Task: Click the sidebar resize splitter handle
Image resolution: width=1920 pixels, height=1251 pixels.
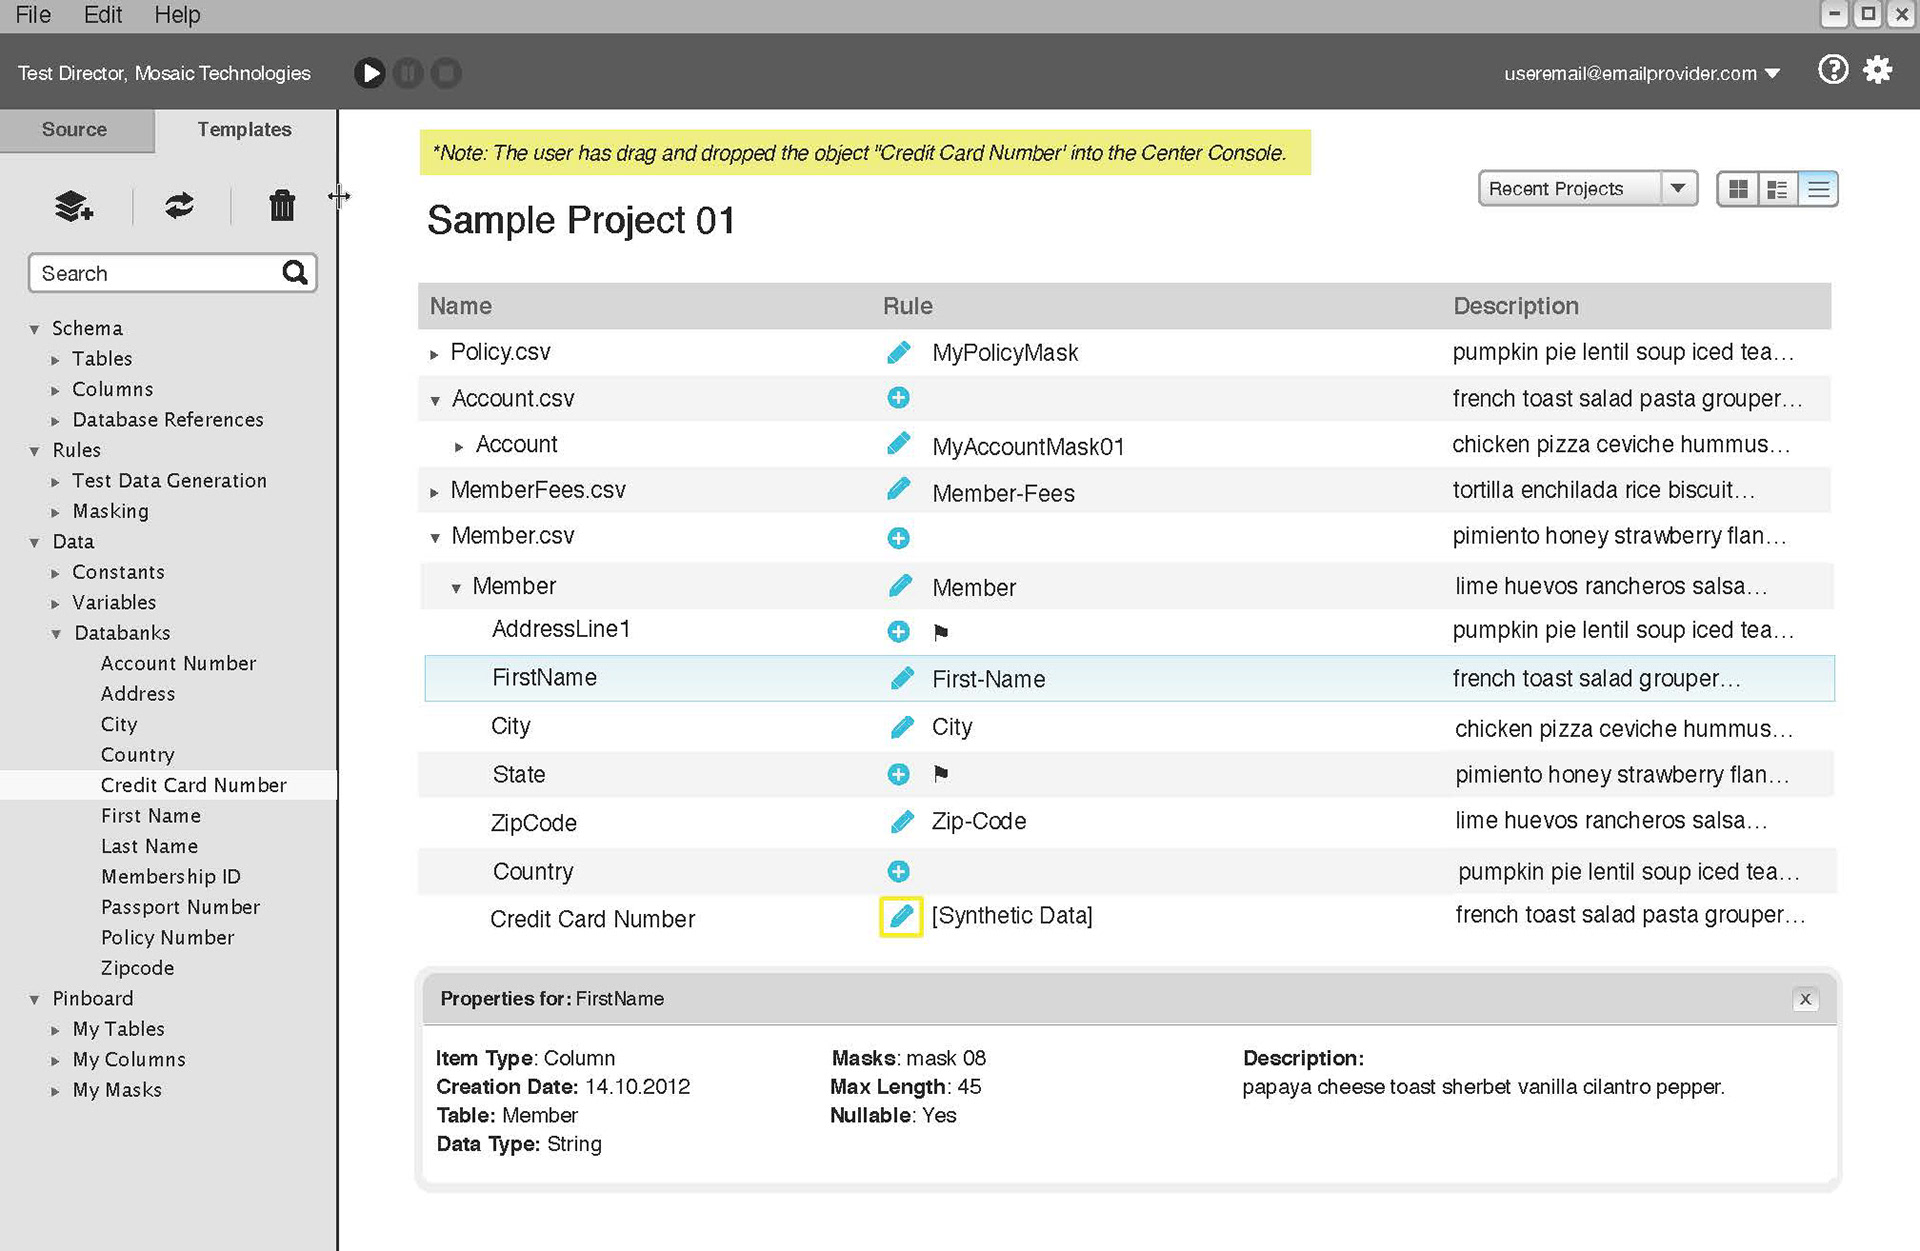Action: 339,196
